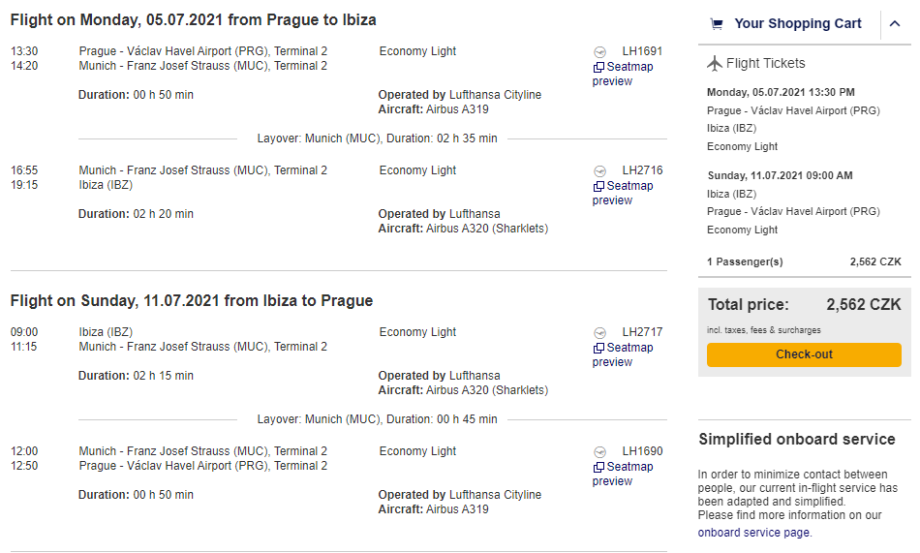Click the Ibiza to Prague flight heading
920x553 pixels.
191,301
